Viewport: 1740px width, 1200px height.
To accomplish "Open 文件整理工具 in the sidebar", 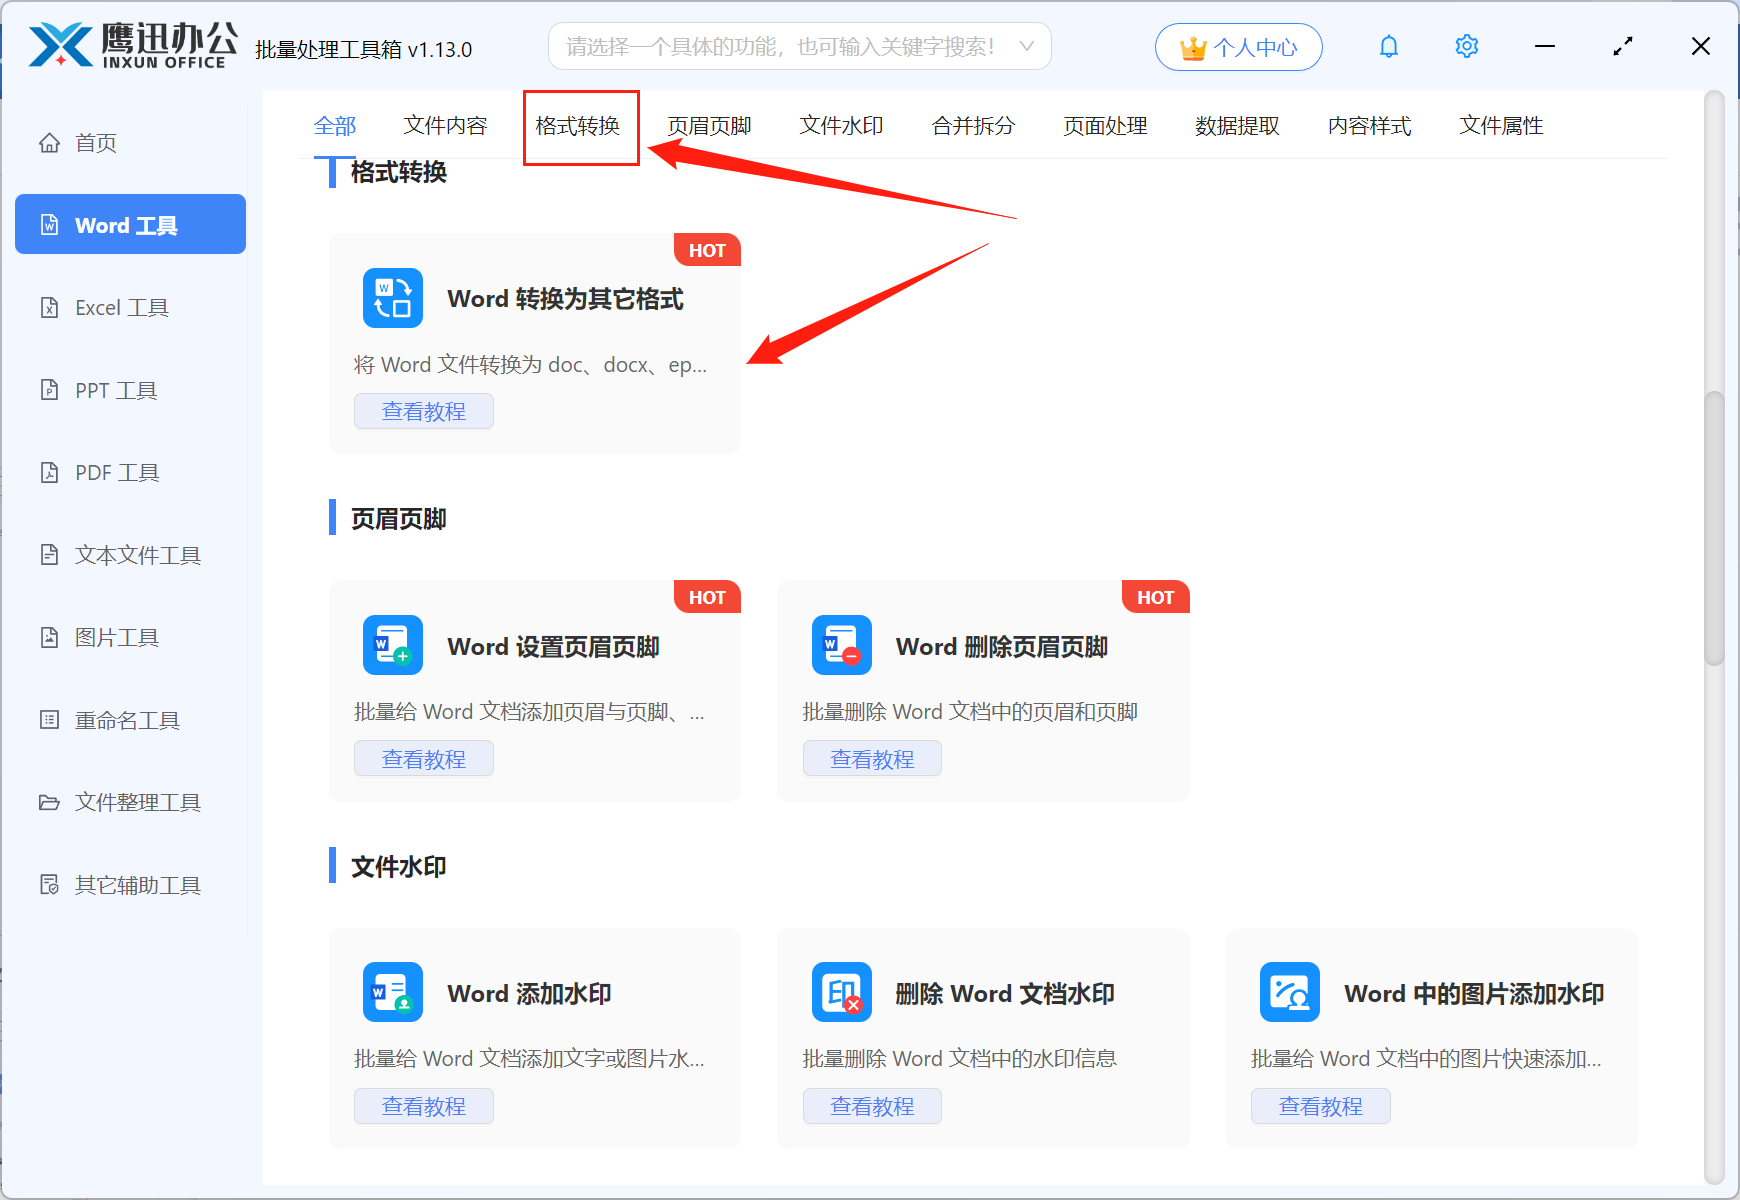I will [136, 802].
